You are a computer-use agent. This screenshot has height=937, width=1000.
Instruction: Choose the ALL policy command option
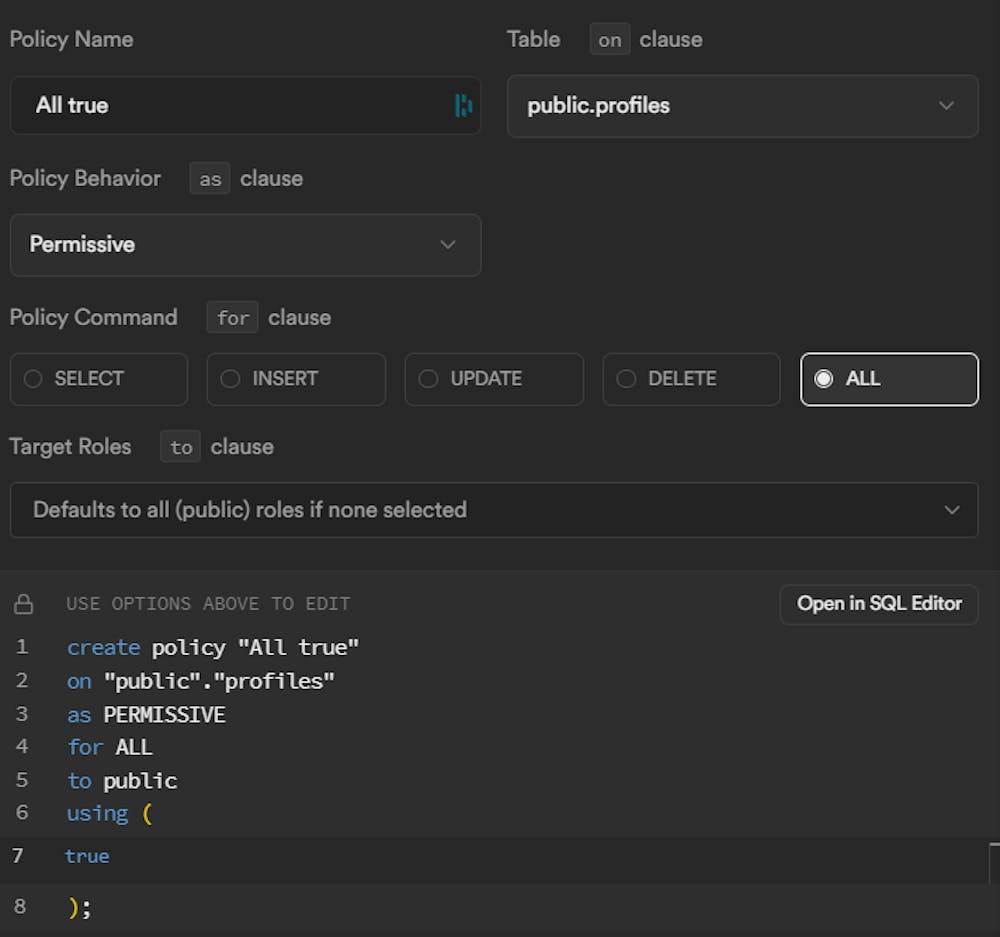coord(889,379)
